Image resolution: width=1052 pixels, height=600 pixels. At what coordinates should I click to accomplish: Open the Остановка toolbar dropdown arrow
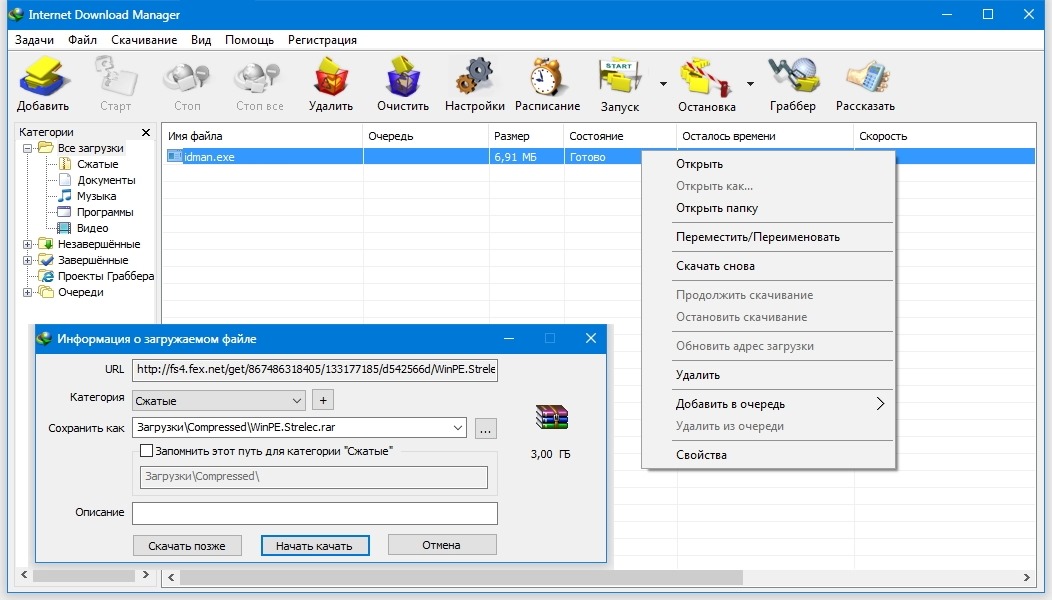point(750,85)
